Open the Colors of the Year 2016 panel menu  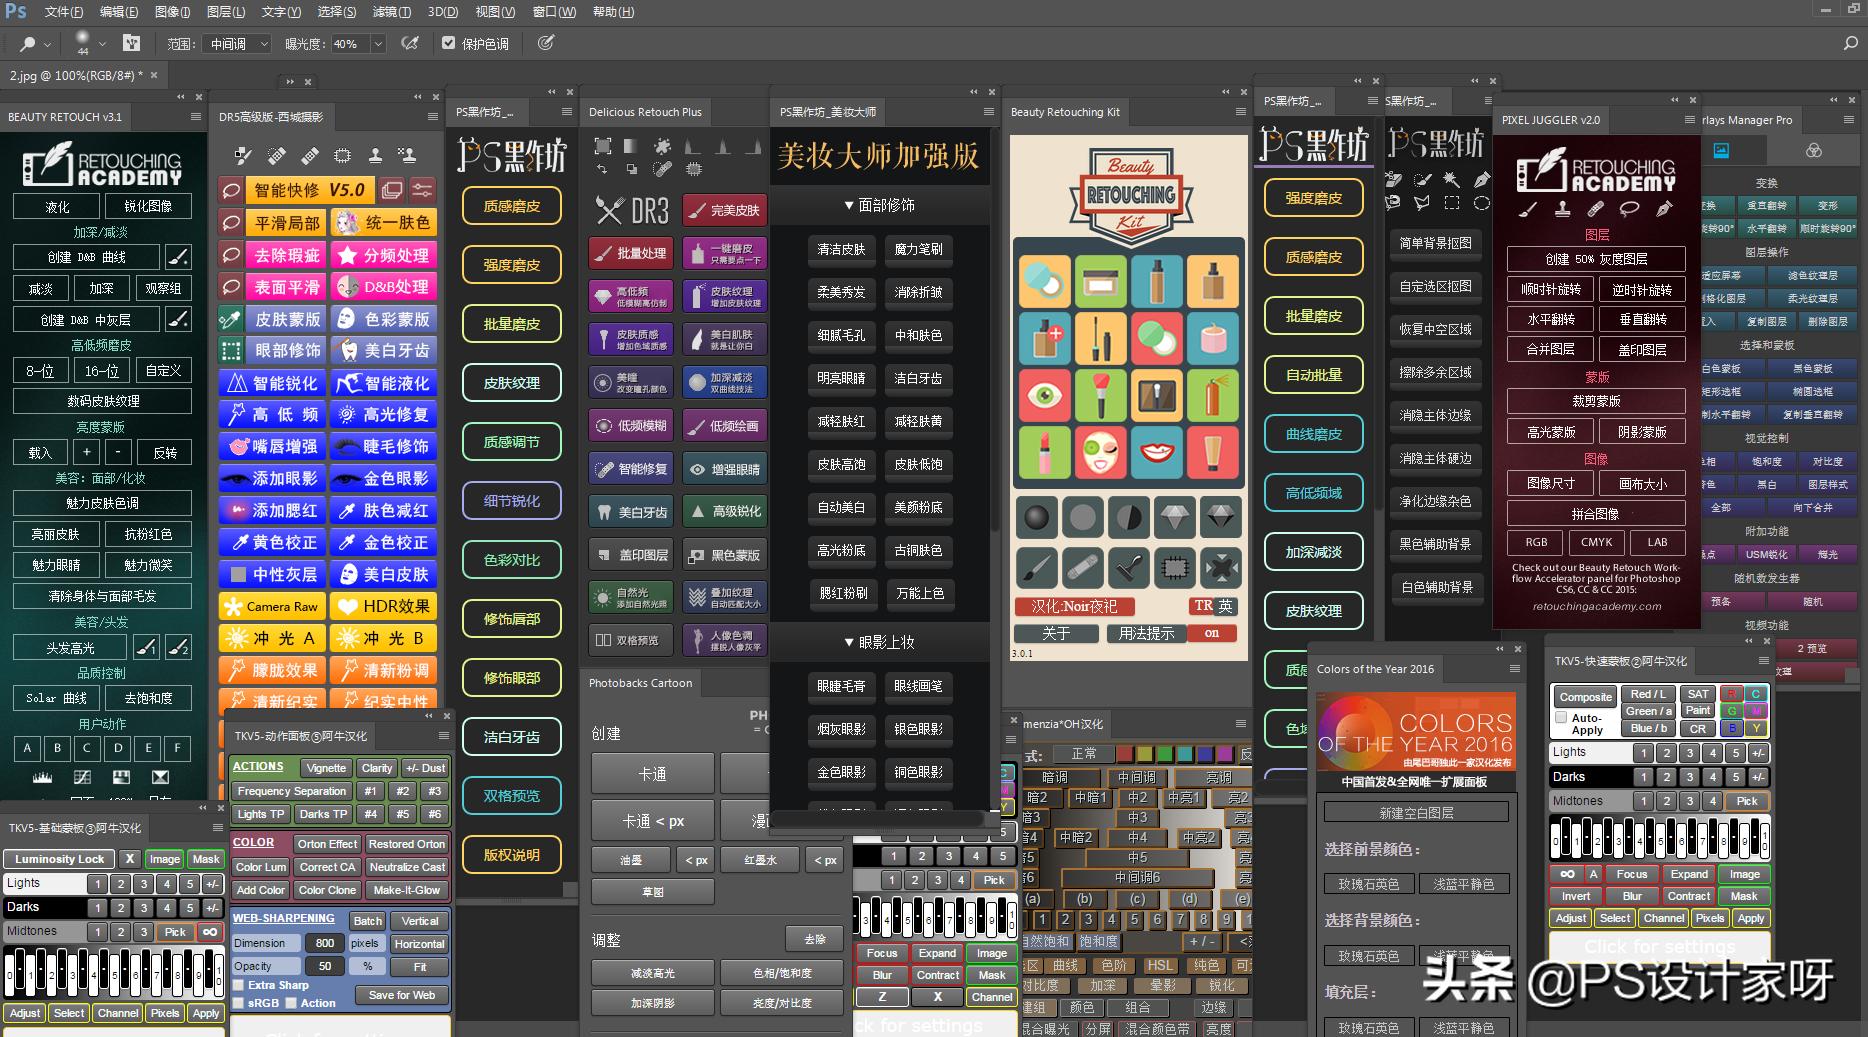pyautogui.click(x=1514, y=669)
